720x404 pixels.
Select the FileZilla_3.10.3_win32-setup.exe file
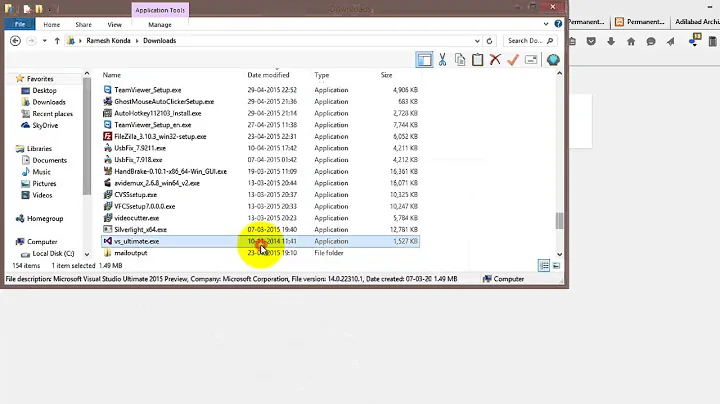(x=160, y=136)
